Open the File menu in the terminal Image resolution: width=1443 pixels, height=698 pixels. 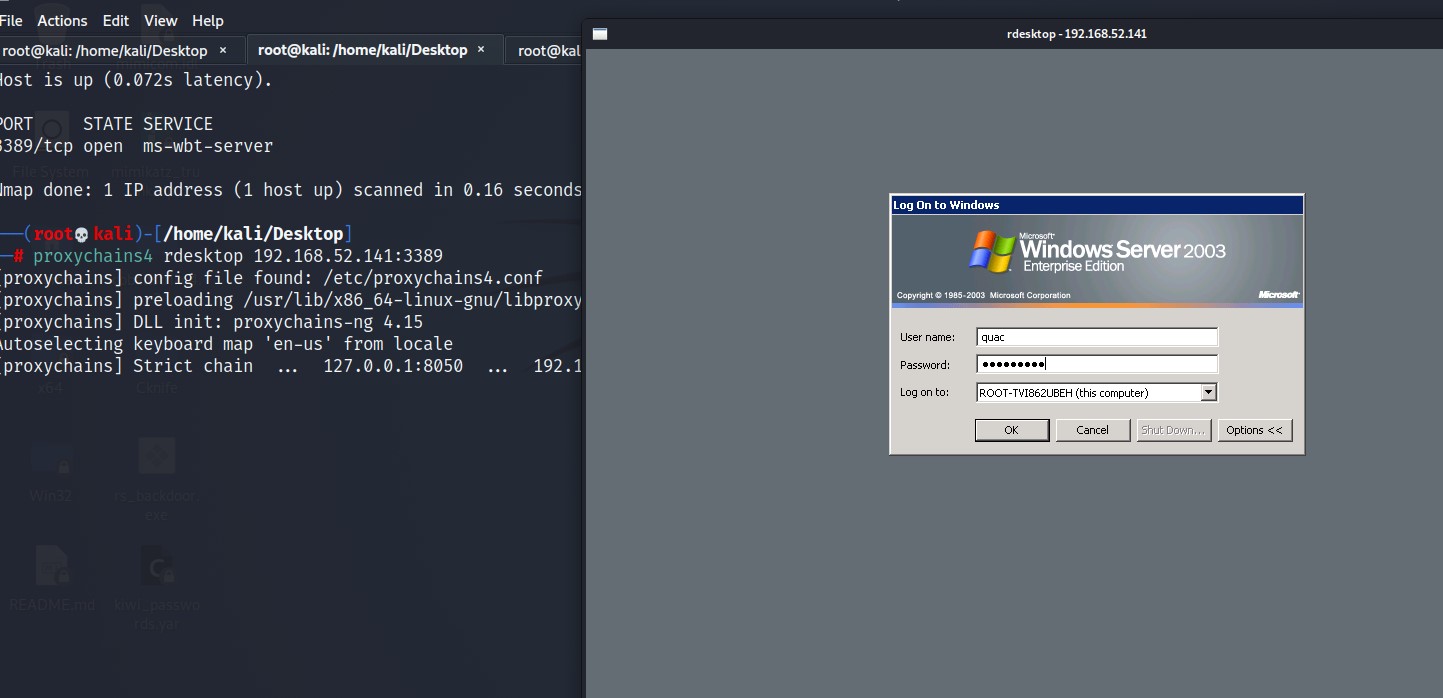[10, 20]
